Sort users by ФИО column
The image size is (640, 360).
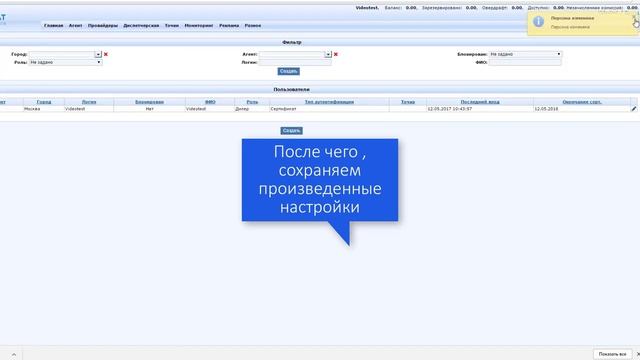(210, 102)
